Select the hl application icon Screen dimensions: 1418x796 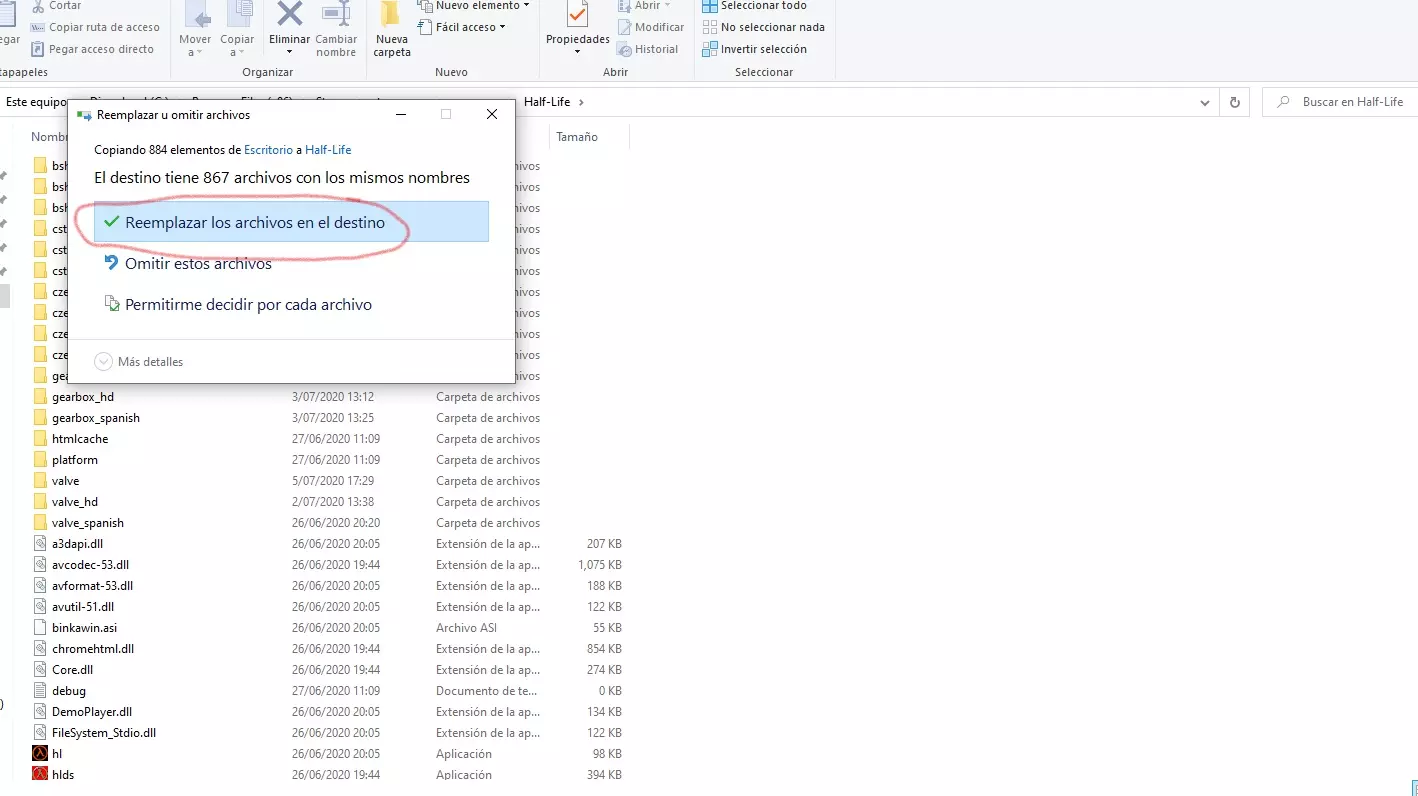[40, 754]
